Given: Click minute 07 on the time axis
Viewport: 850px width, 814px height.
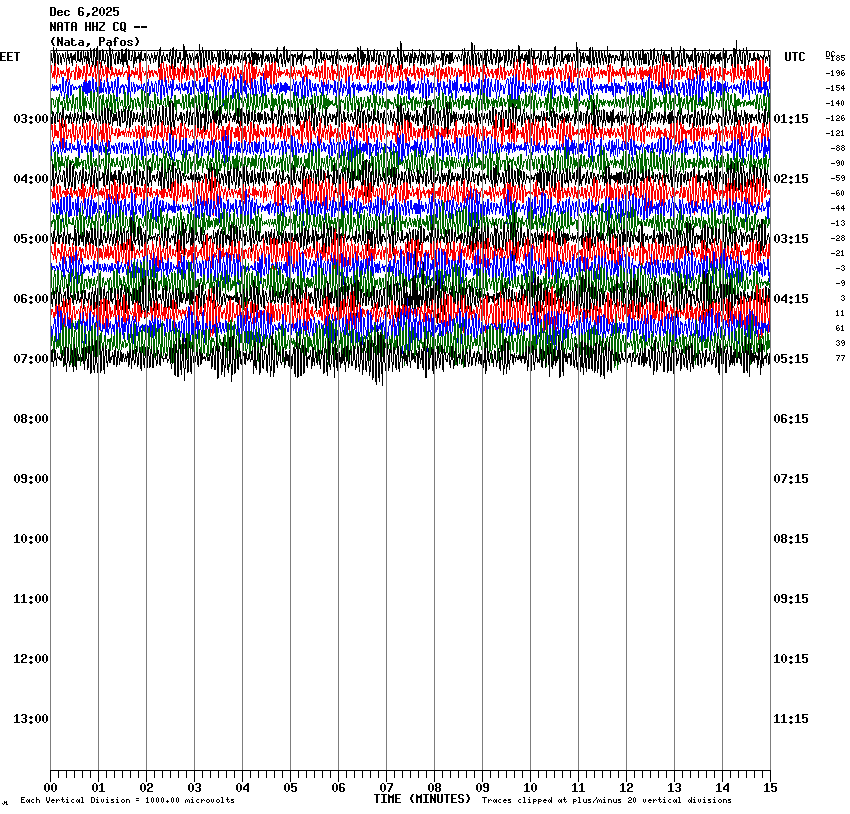Looking at the screenshot, I should [x=386, y=788].
